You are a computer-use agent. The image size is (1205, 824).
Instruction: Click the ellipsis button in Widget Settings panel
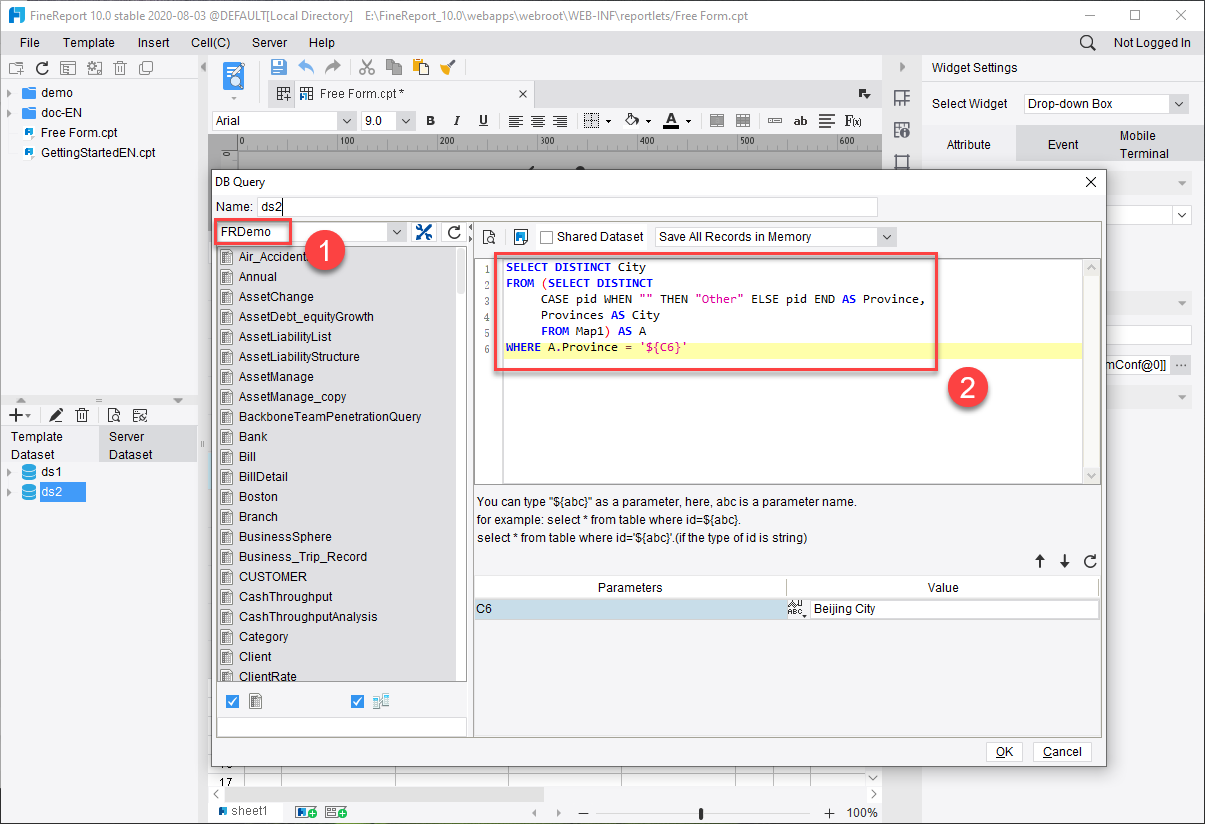pos(1182,366)
